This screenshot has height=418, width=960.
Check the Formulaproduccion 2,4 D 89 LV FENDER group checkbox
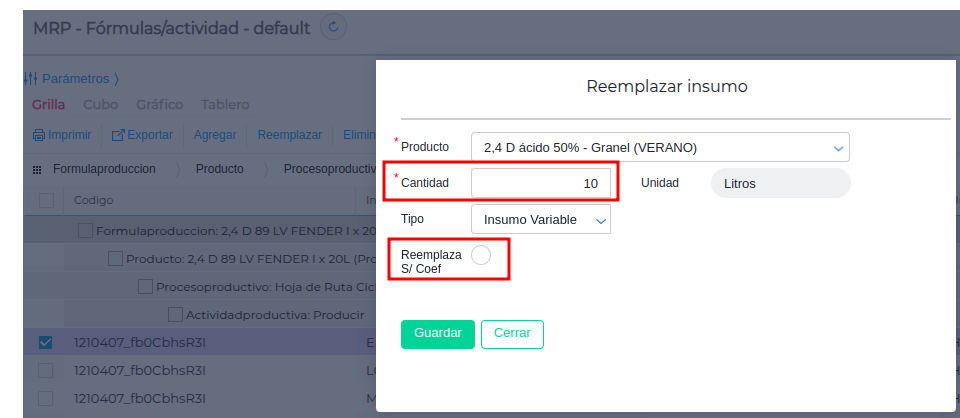click(x=86, y=231)
